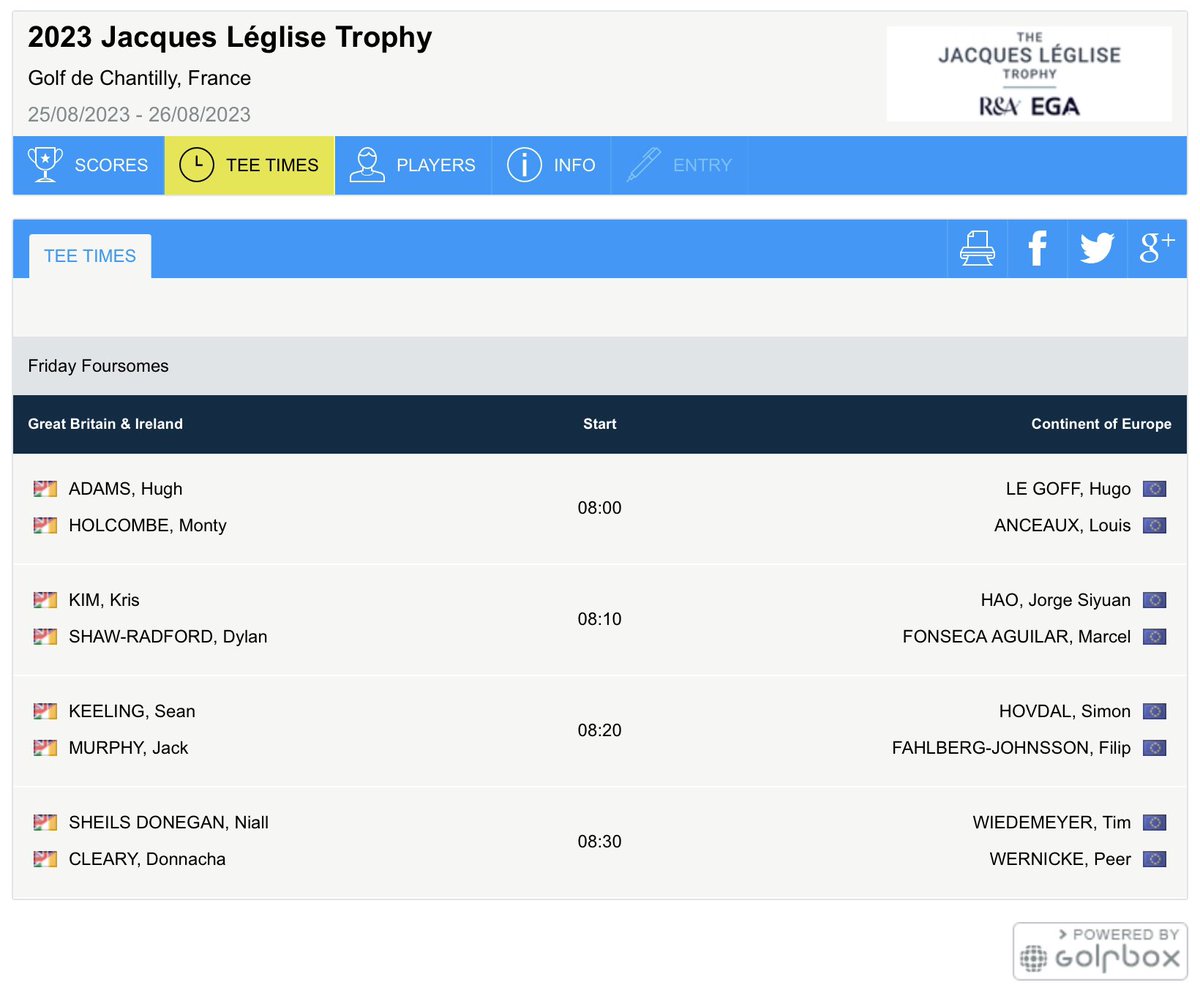Select player name SHEILS DONEGAN, Niall

169,822
